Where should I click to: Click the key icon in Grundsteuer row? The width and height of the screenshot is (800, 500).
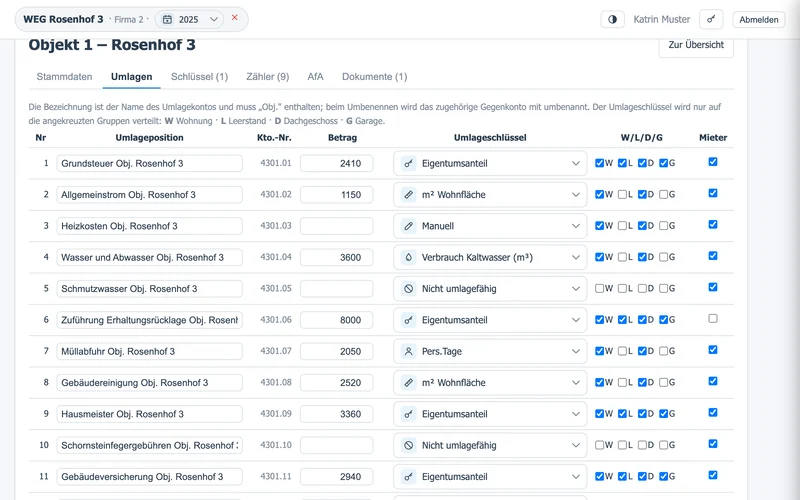[x=408, y=164]
